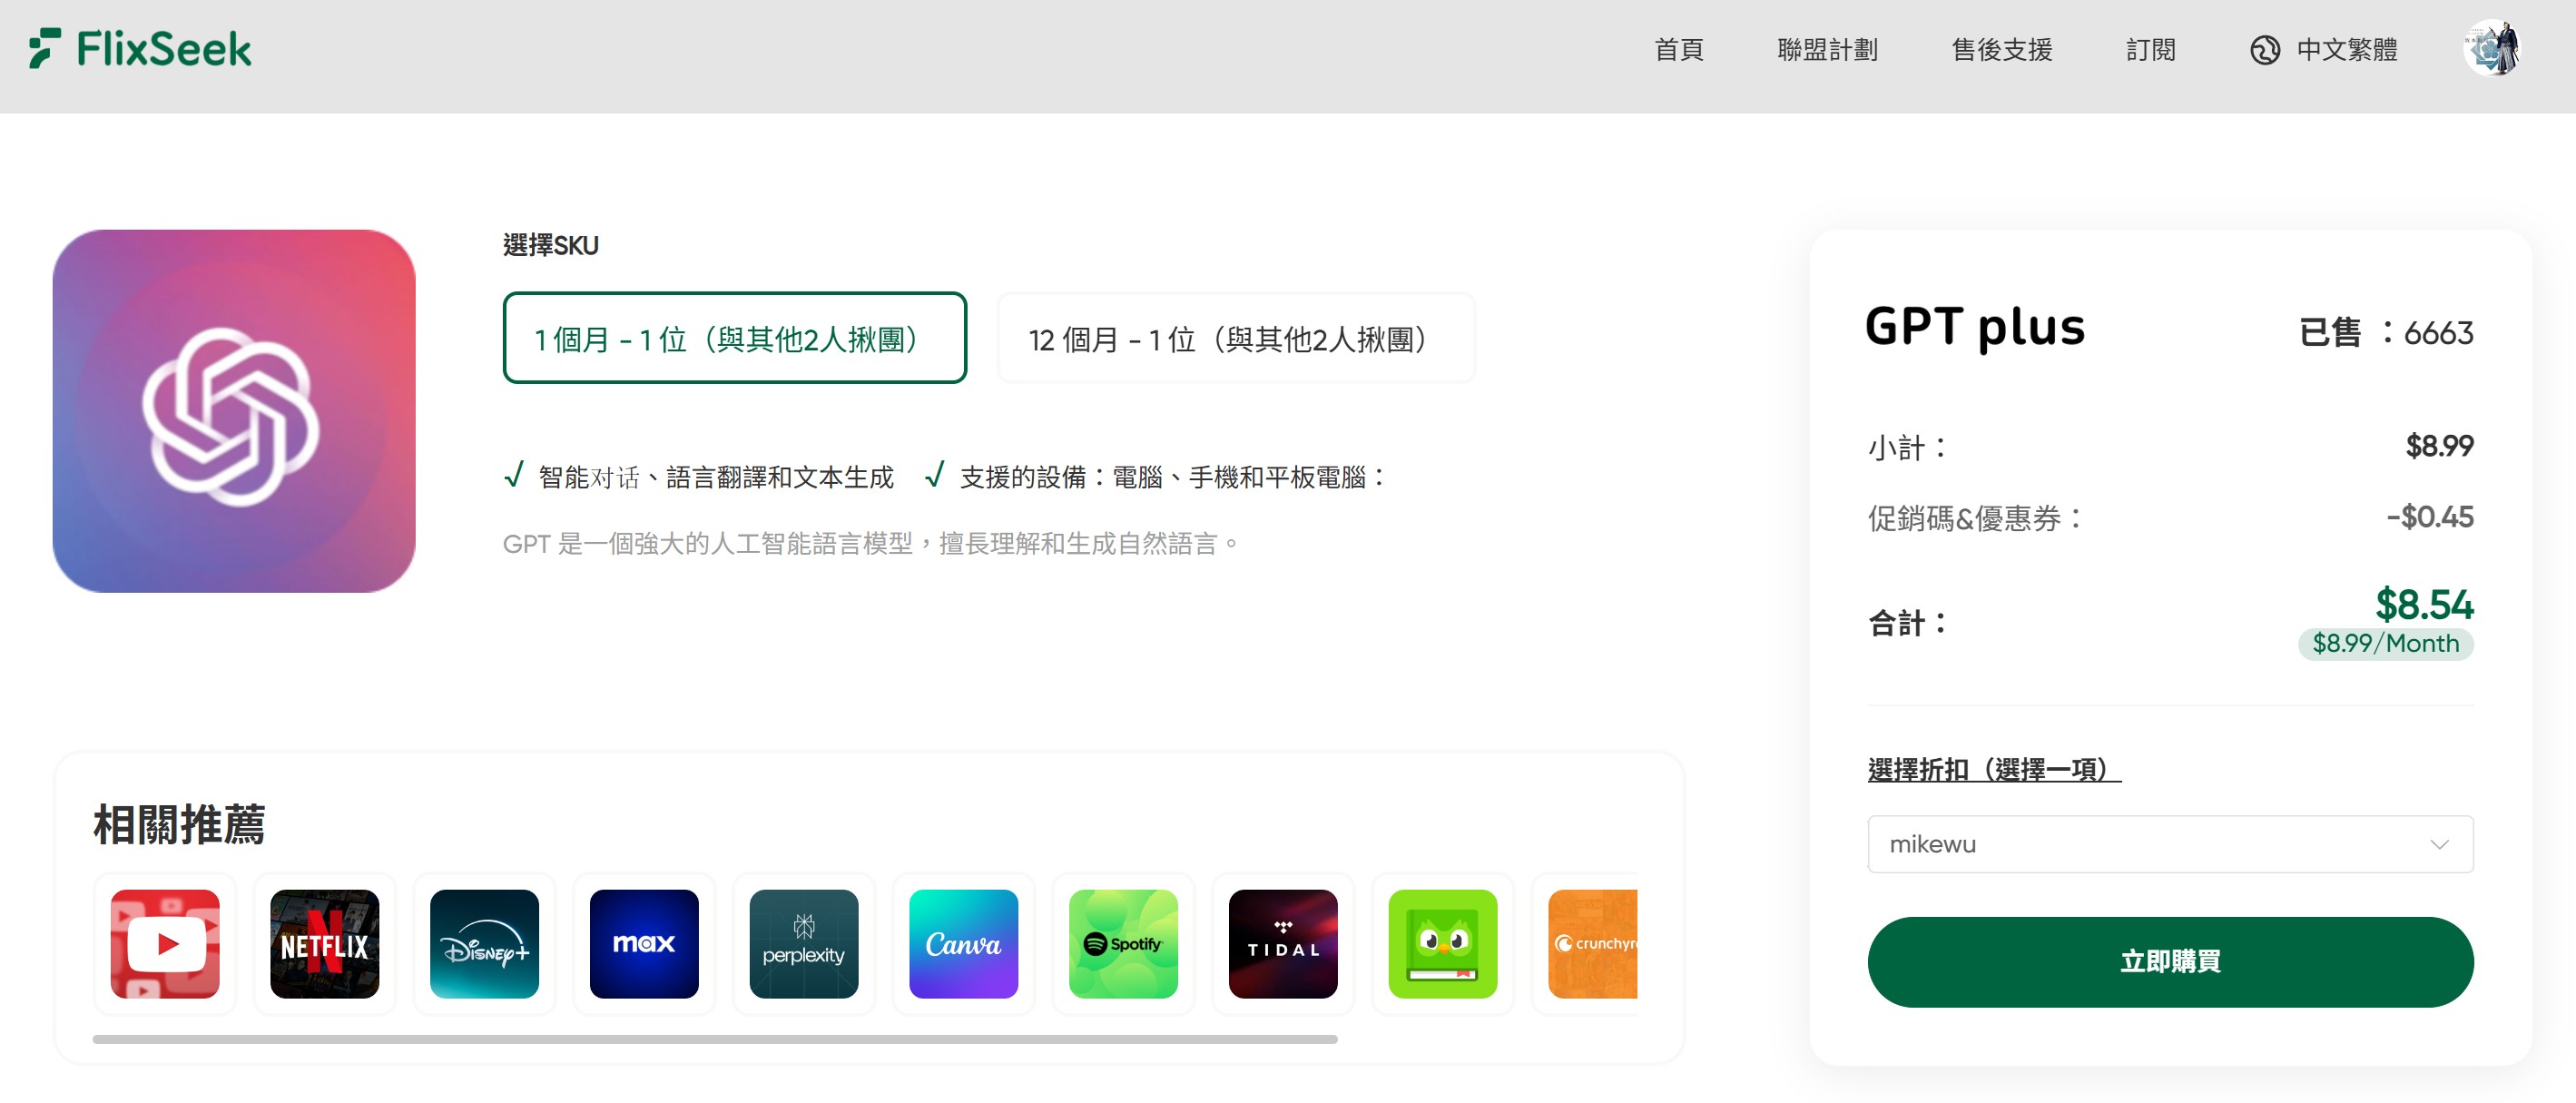Open the Netflix recommendation icon
Image resolution: width=2576 pixels, height=1103 pixels.
click(x=325, y=943)
